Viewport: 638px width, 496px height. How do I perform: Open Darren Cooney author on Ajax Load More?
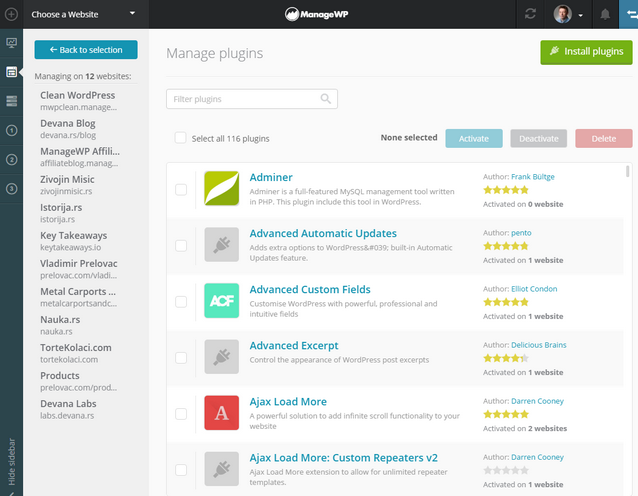pos(537,401)
